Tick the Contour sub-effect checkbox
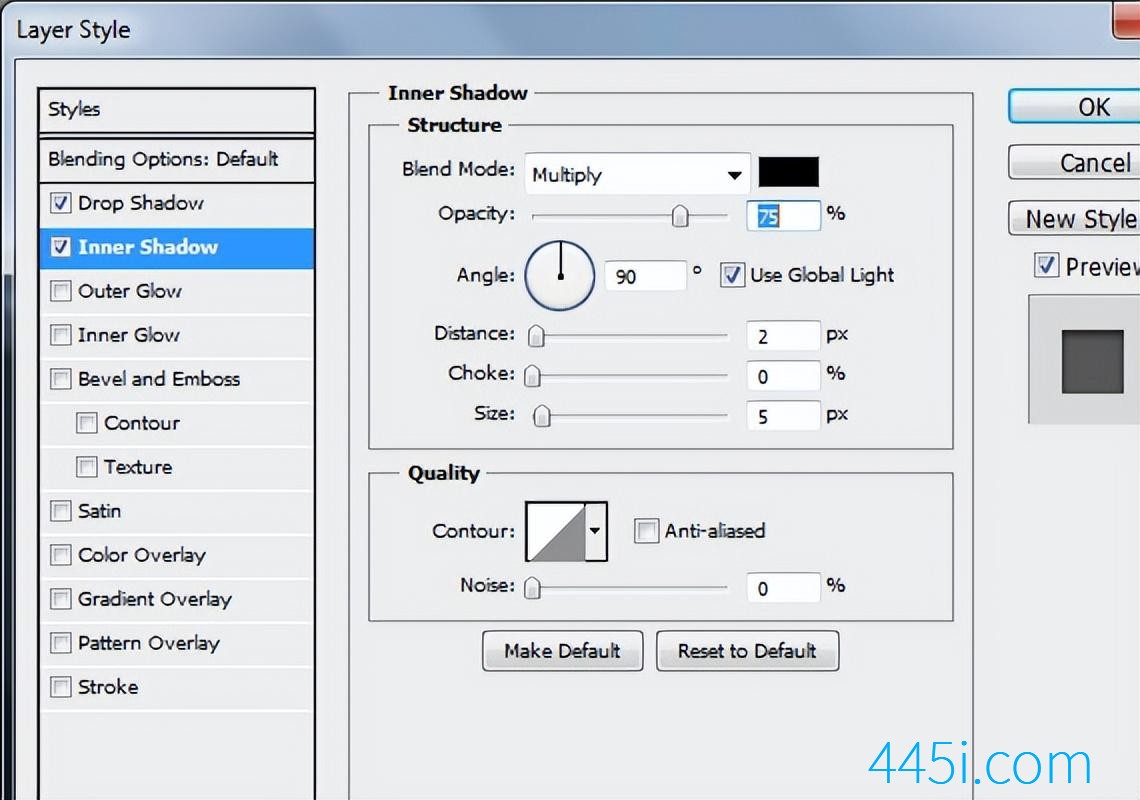The height and width of the screenshot is (800, 1140). 87,423
